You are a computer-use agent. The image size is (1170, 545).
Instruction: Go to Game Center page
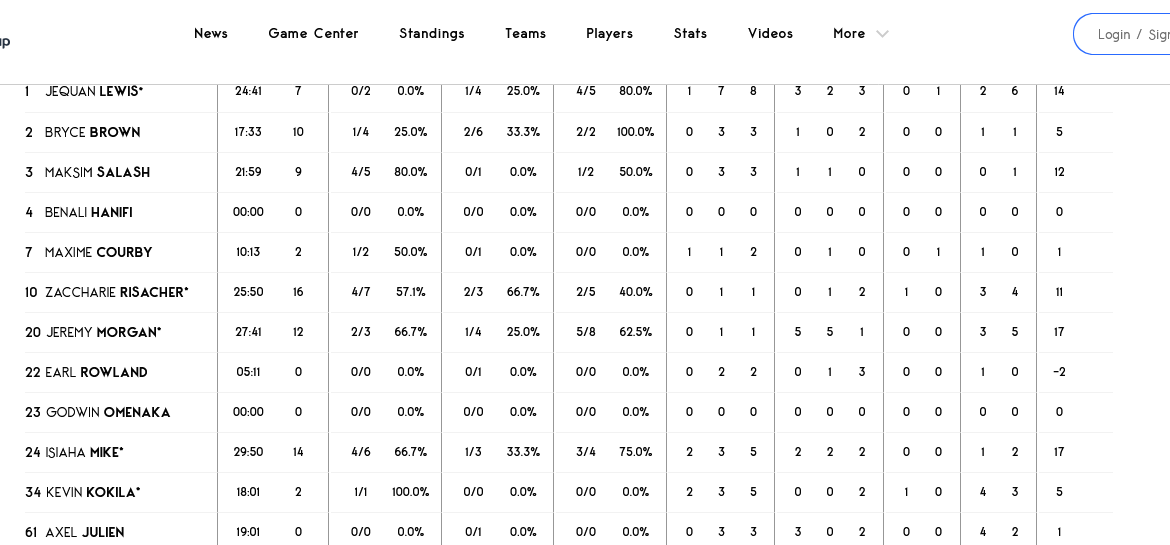click(x=313, y=33)
